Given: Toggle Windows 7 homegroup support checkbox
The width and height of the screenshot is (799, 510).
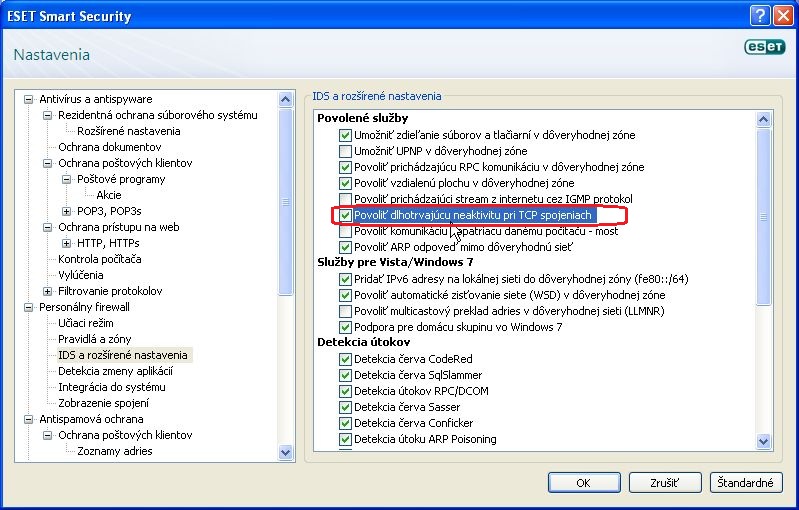Looking at the screenshot, I should (345, 327).
